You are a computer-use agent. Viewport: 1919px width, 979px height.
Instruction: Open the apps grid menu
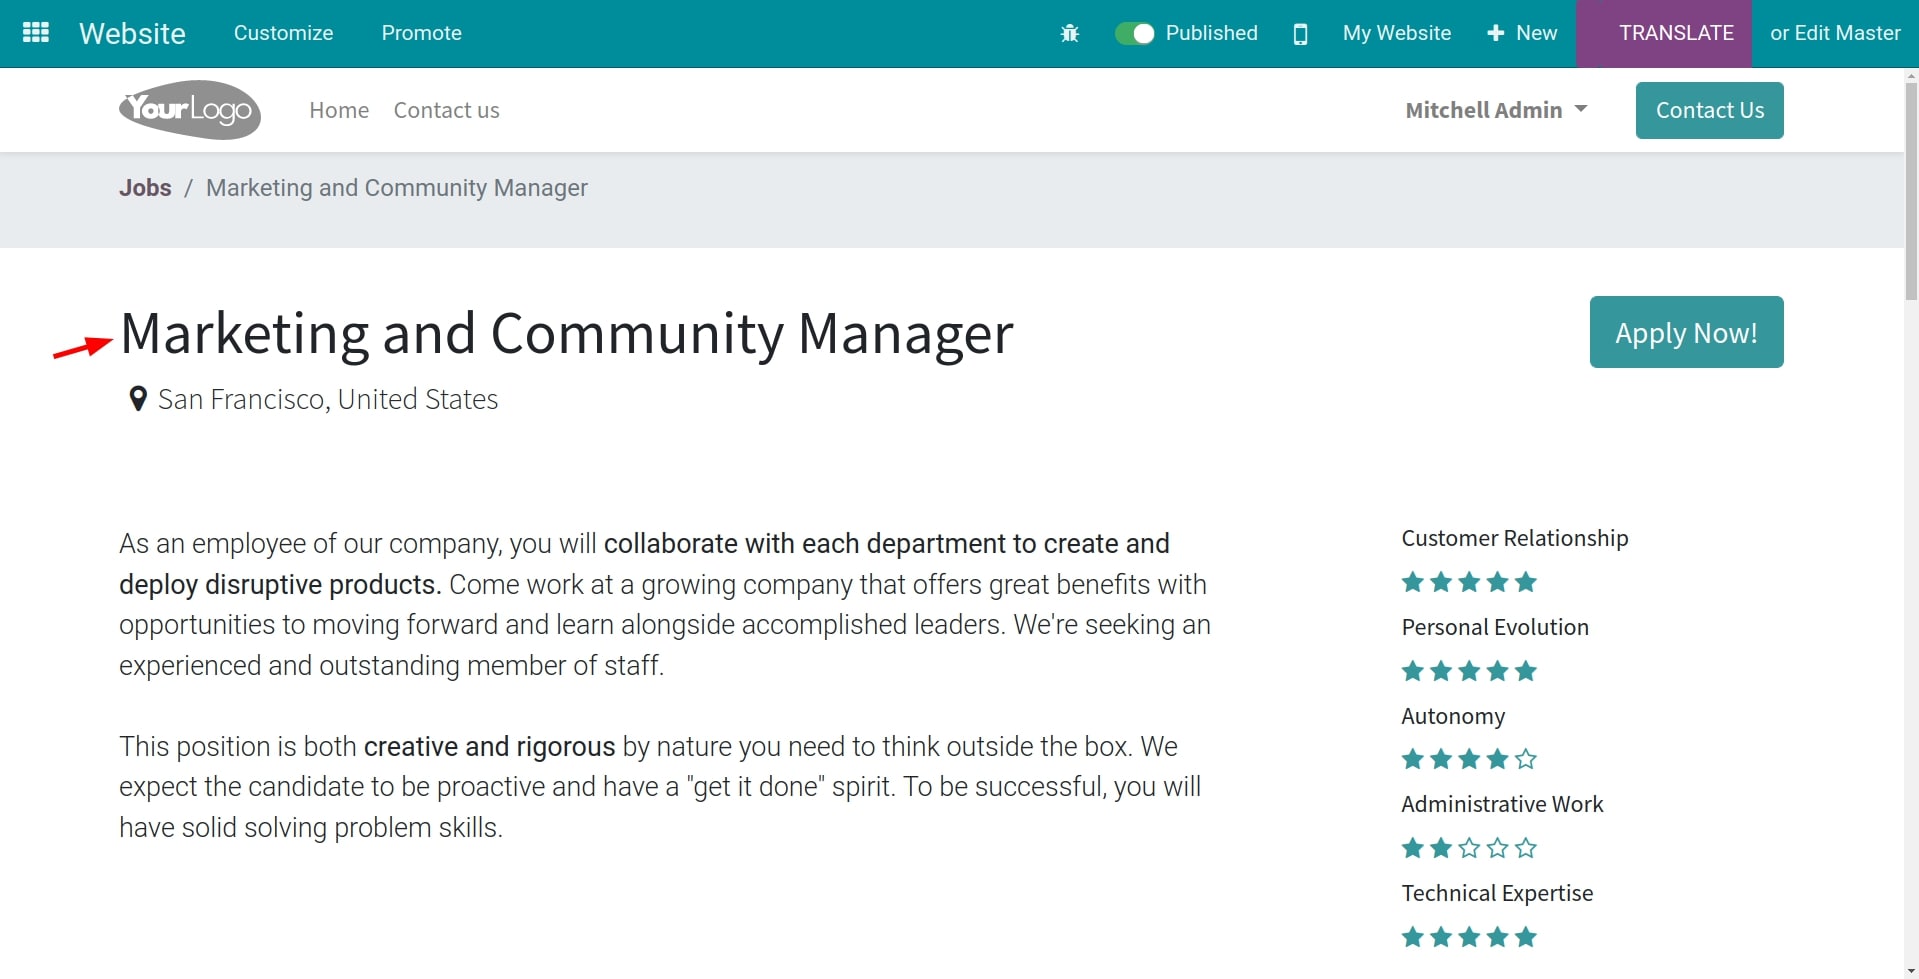[x=35, y=32]
